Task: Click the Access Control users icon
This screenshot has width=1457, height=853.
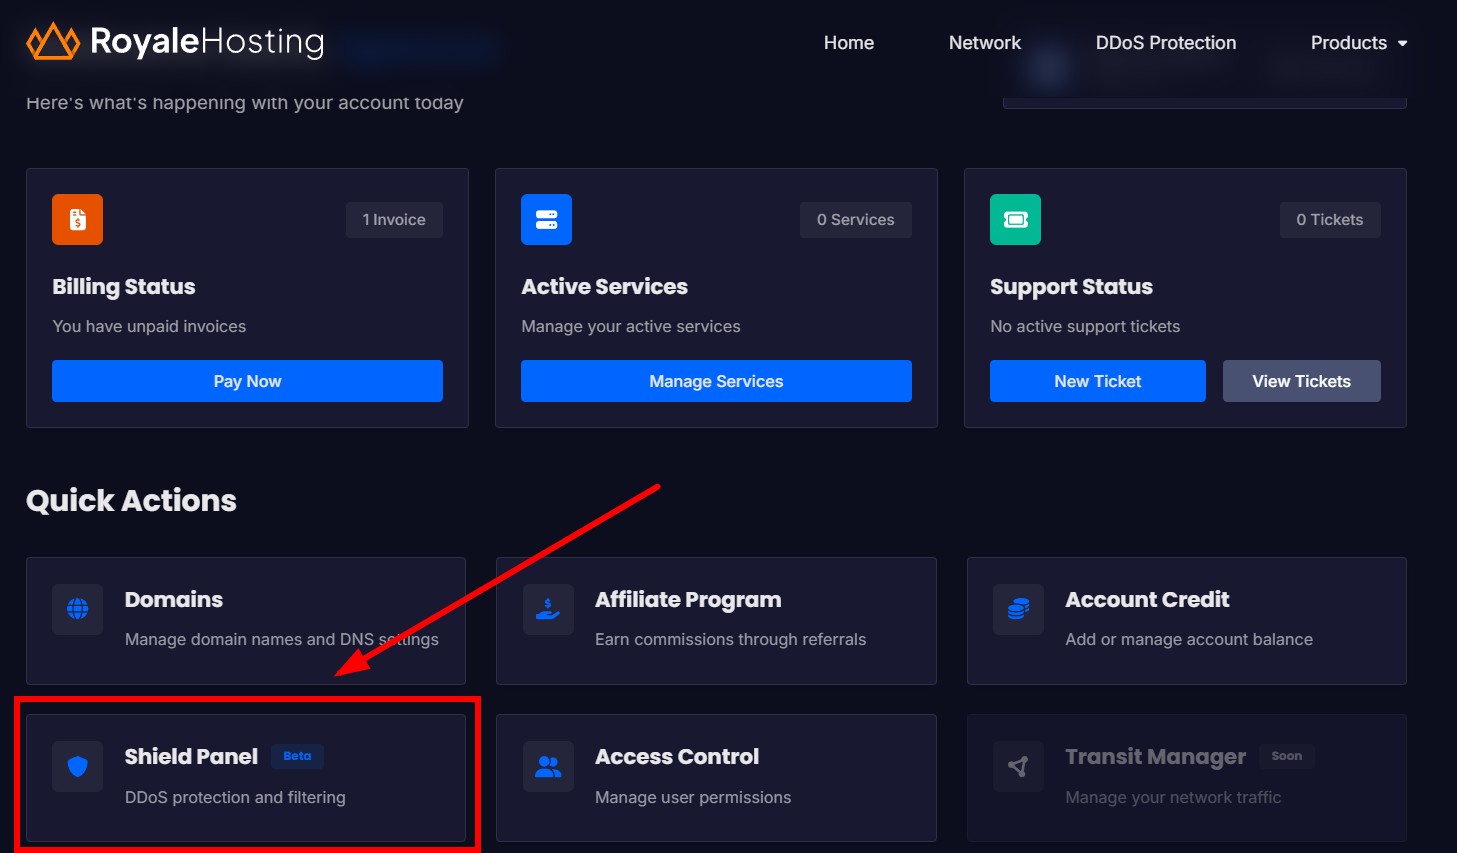Action: point(548,767)
